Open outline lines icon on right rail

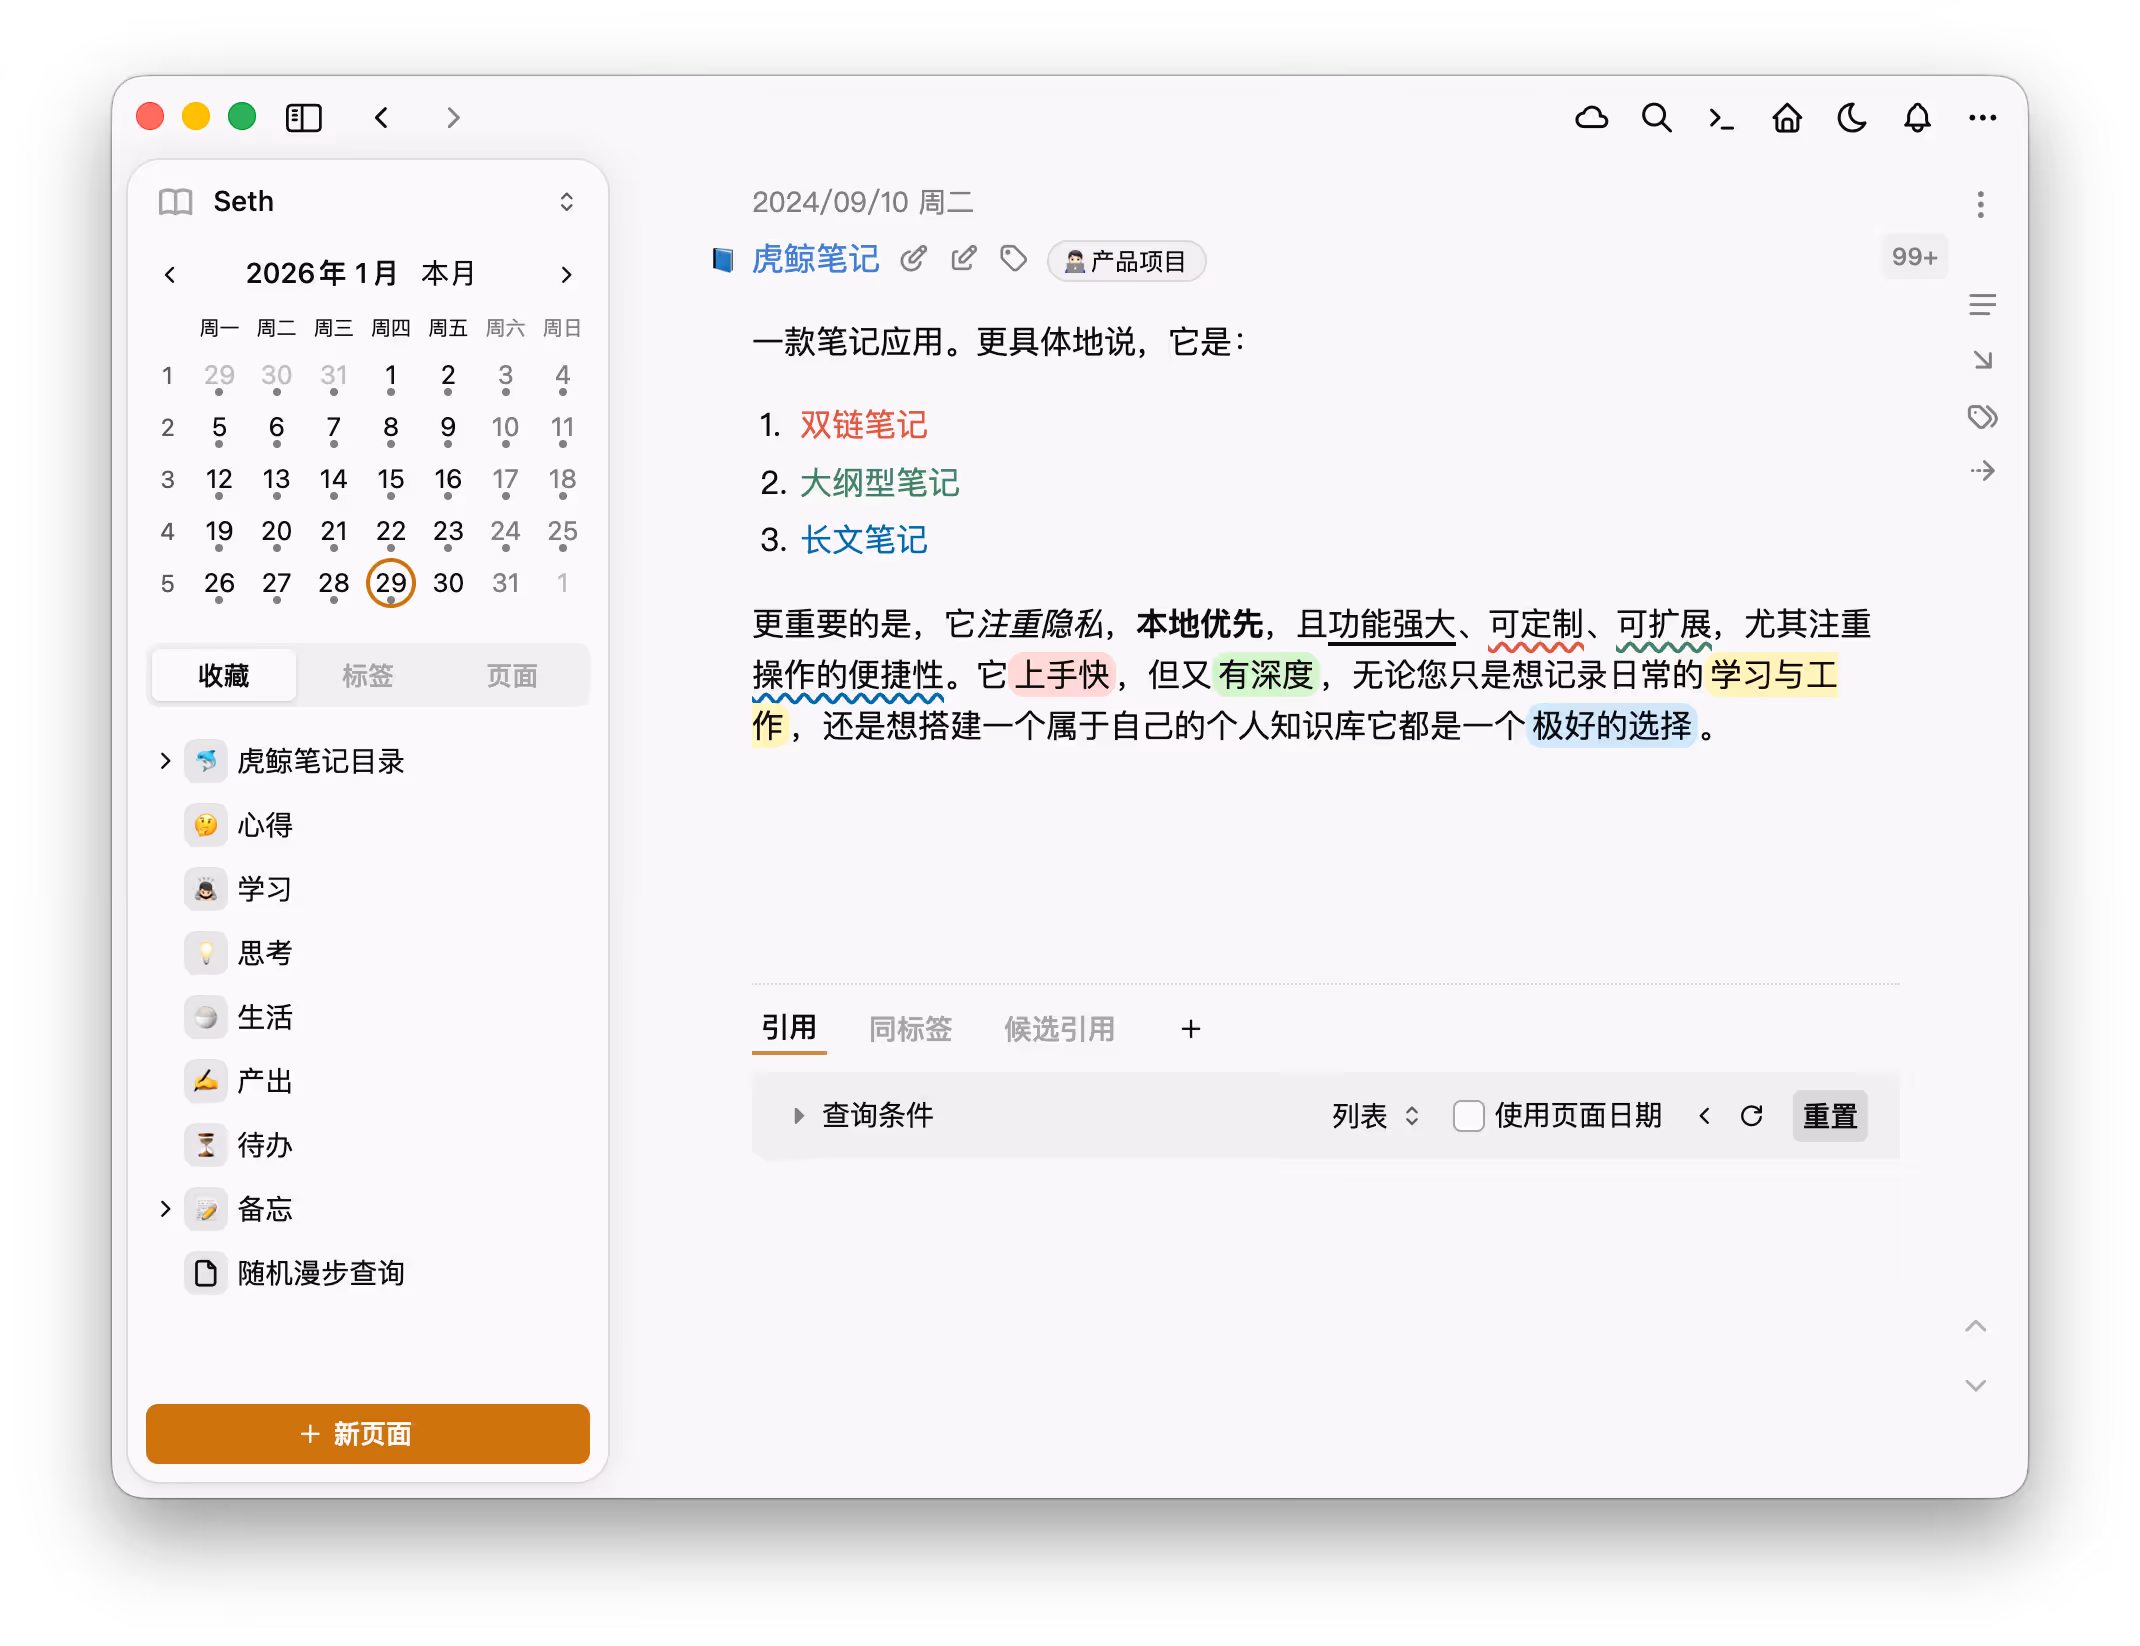pos(1982,305)
